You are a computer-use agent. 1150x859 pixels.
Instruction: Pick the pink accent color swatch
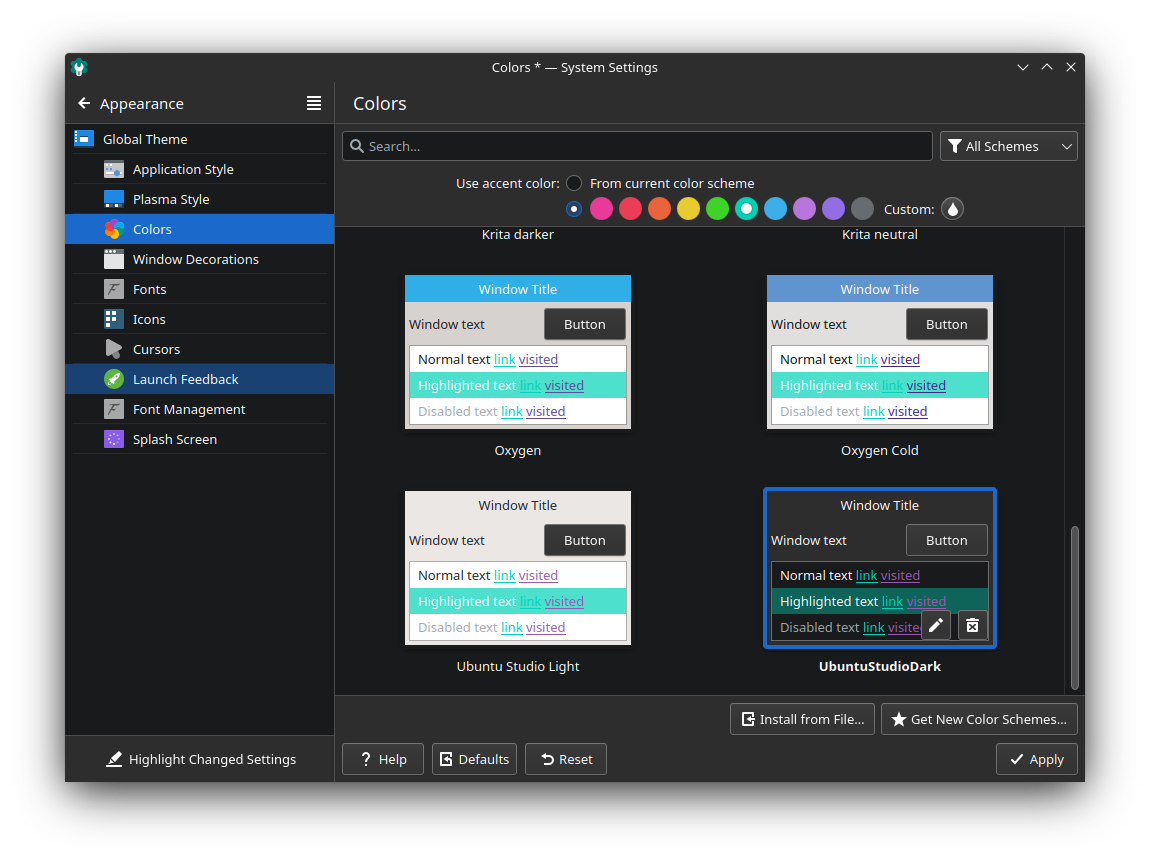tap(601, 209)
